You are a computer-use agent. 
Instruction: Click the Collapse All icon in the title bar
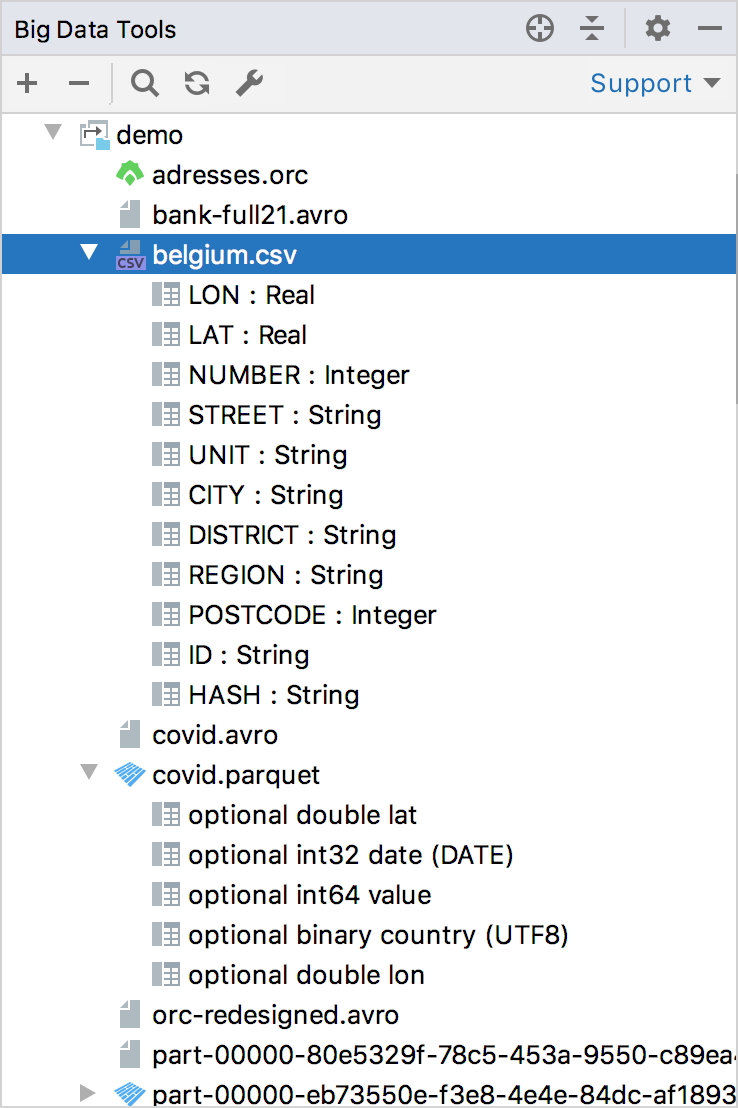coord(592,28)
